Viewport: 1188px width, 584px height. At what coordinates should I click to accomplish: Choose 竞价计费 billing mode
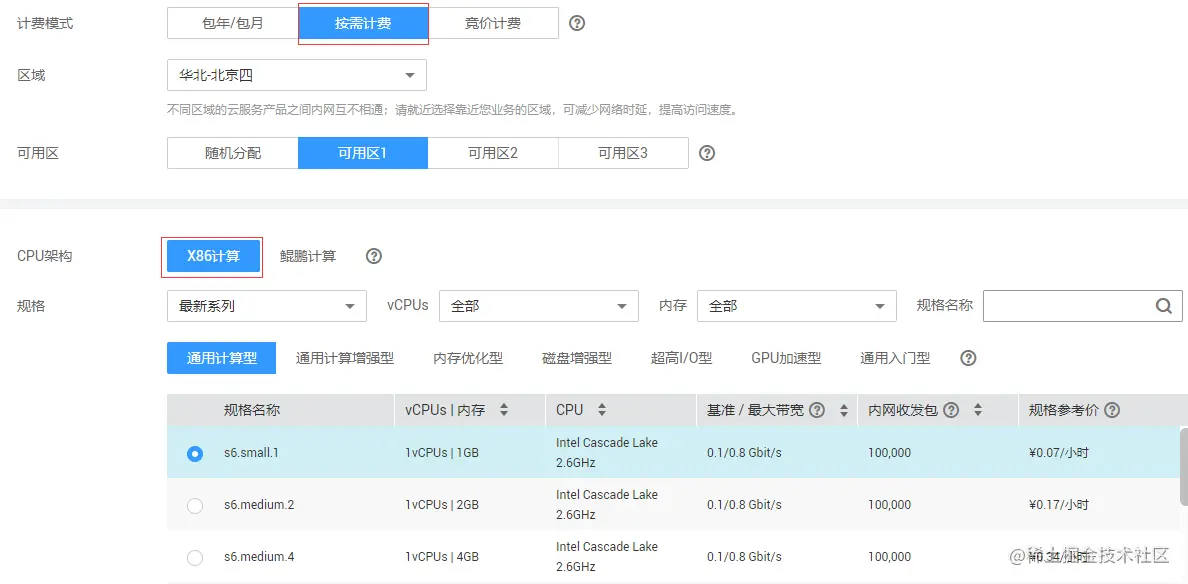click(493, 23)
